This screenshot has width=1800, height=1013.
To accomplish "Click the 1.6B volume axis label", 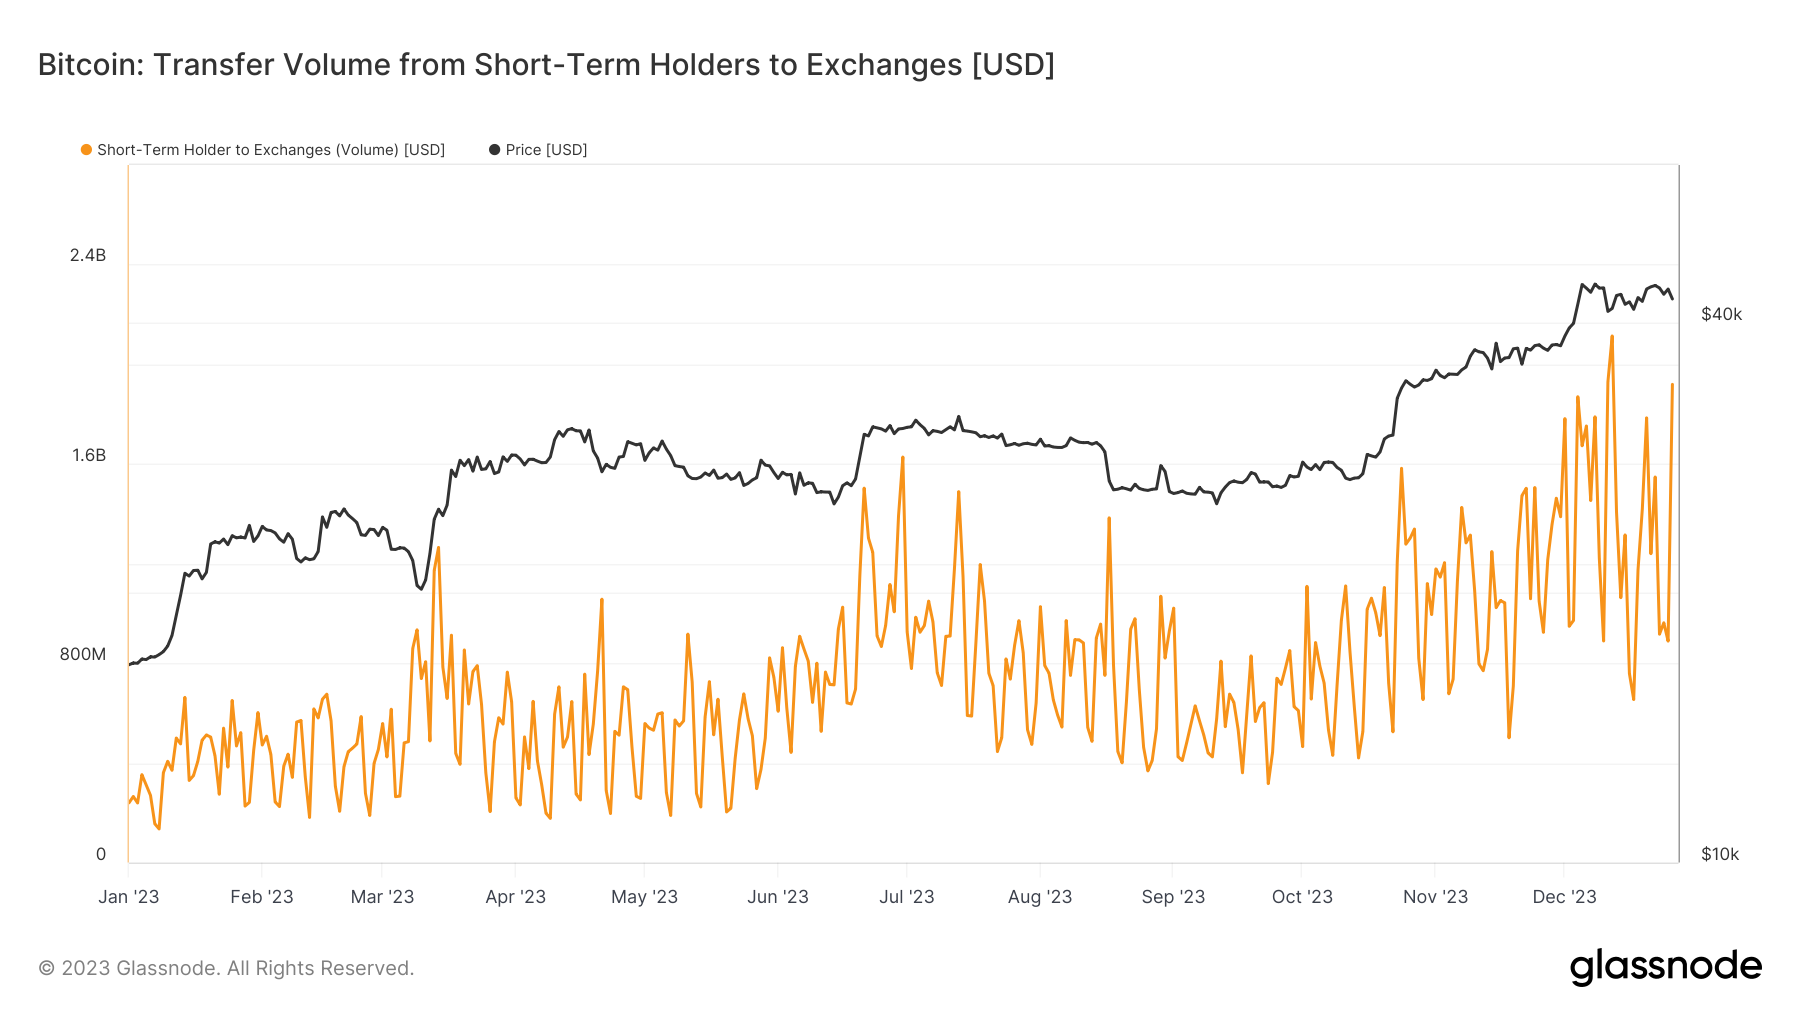I will coord(88,456).
